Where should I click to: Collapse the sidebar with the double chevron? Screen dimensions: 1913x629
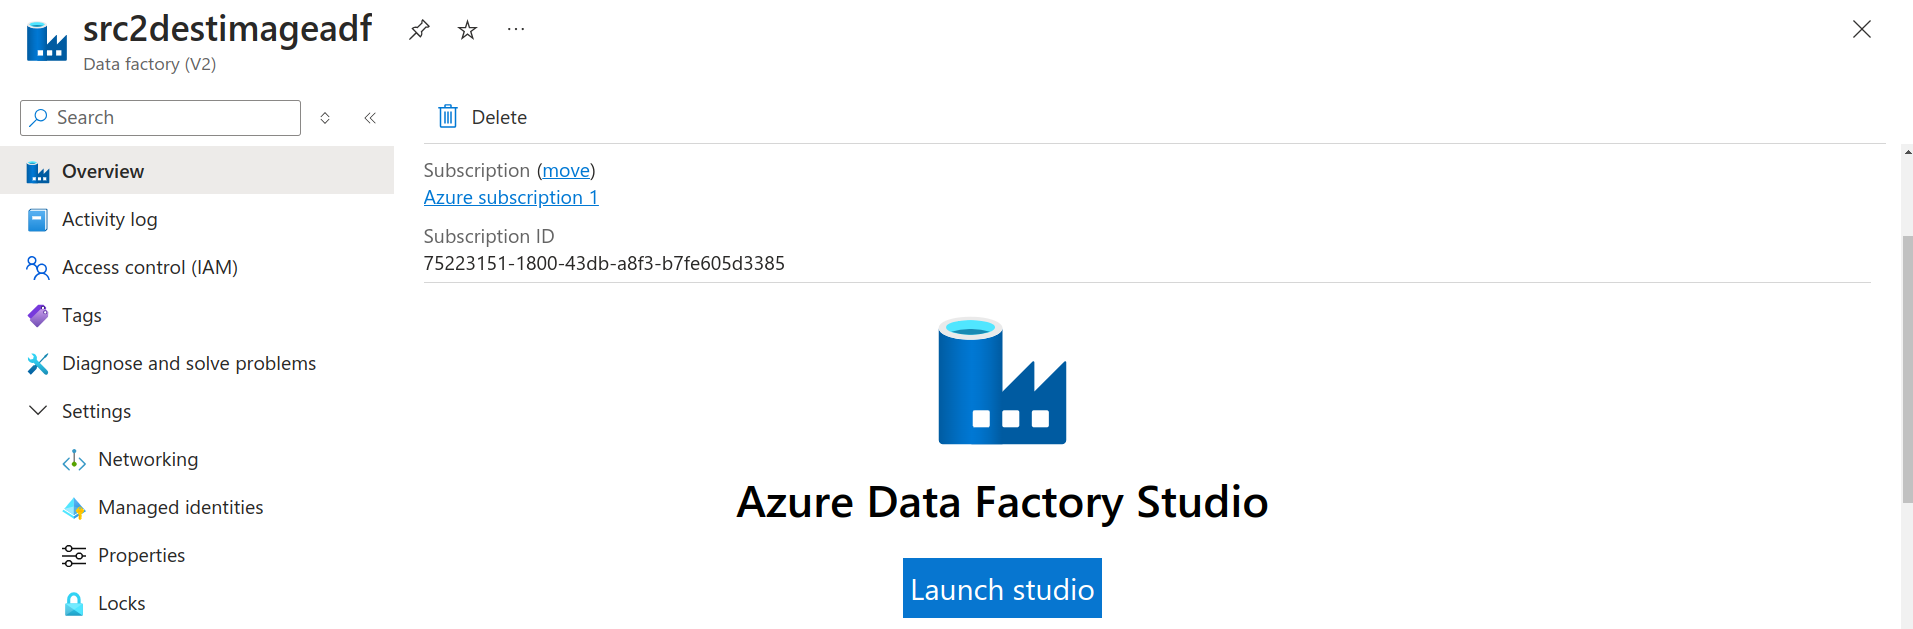pyautogui.click(x=370, y=118)
